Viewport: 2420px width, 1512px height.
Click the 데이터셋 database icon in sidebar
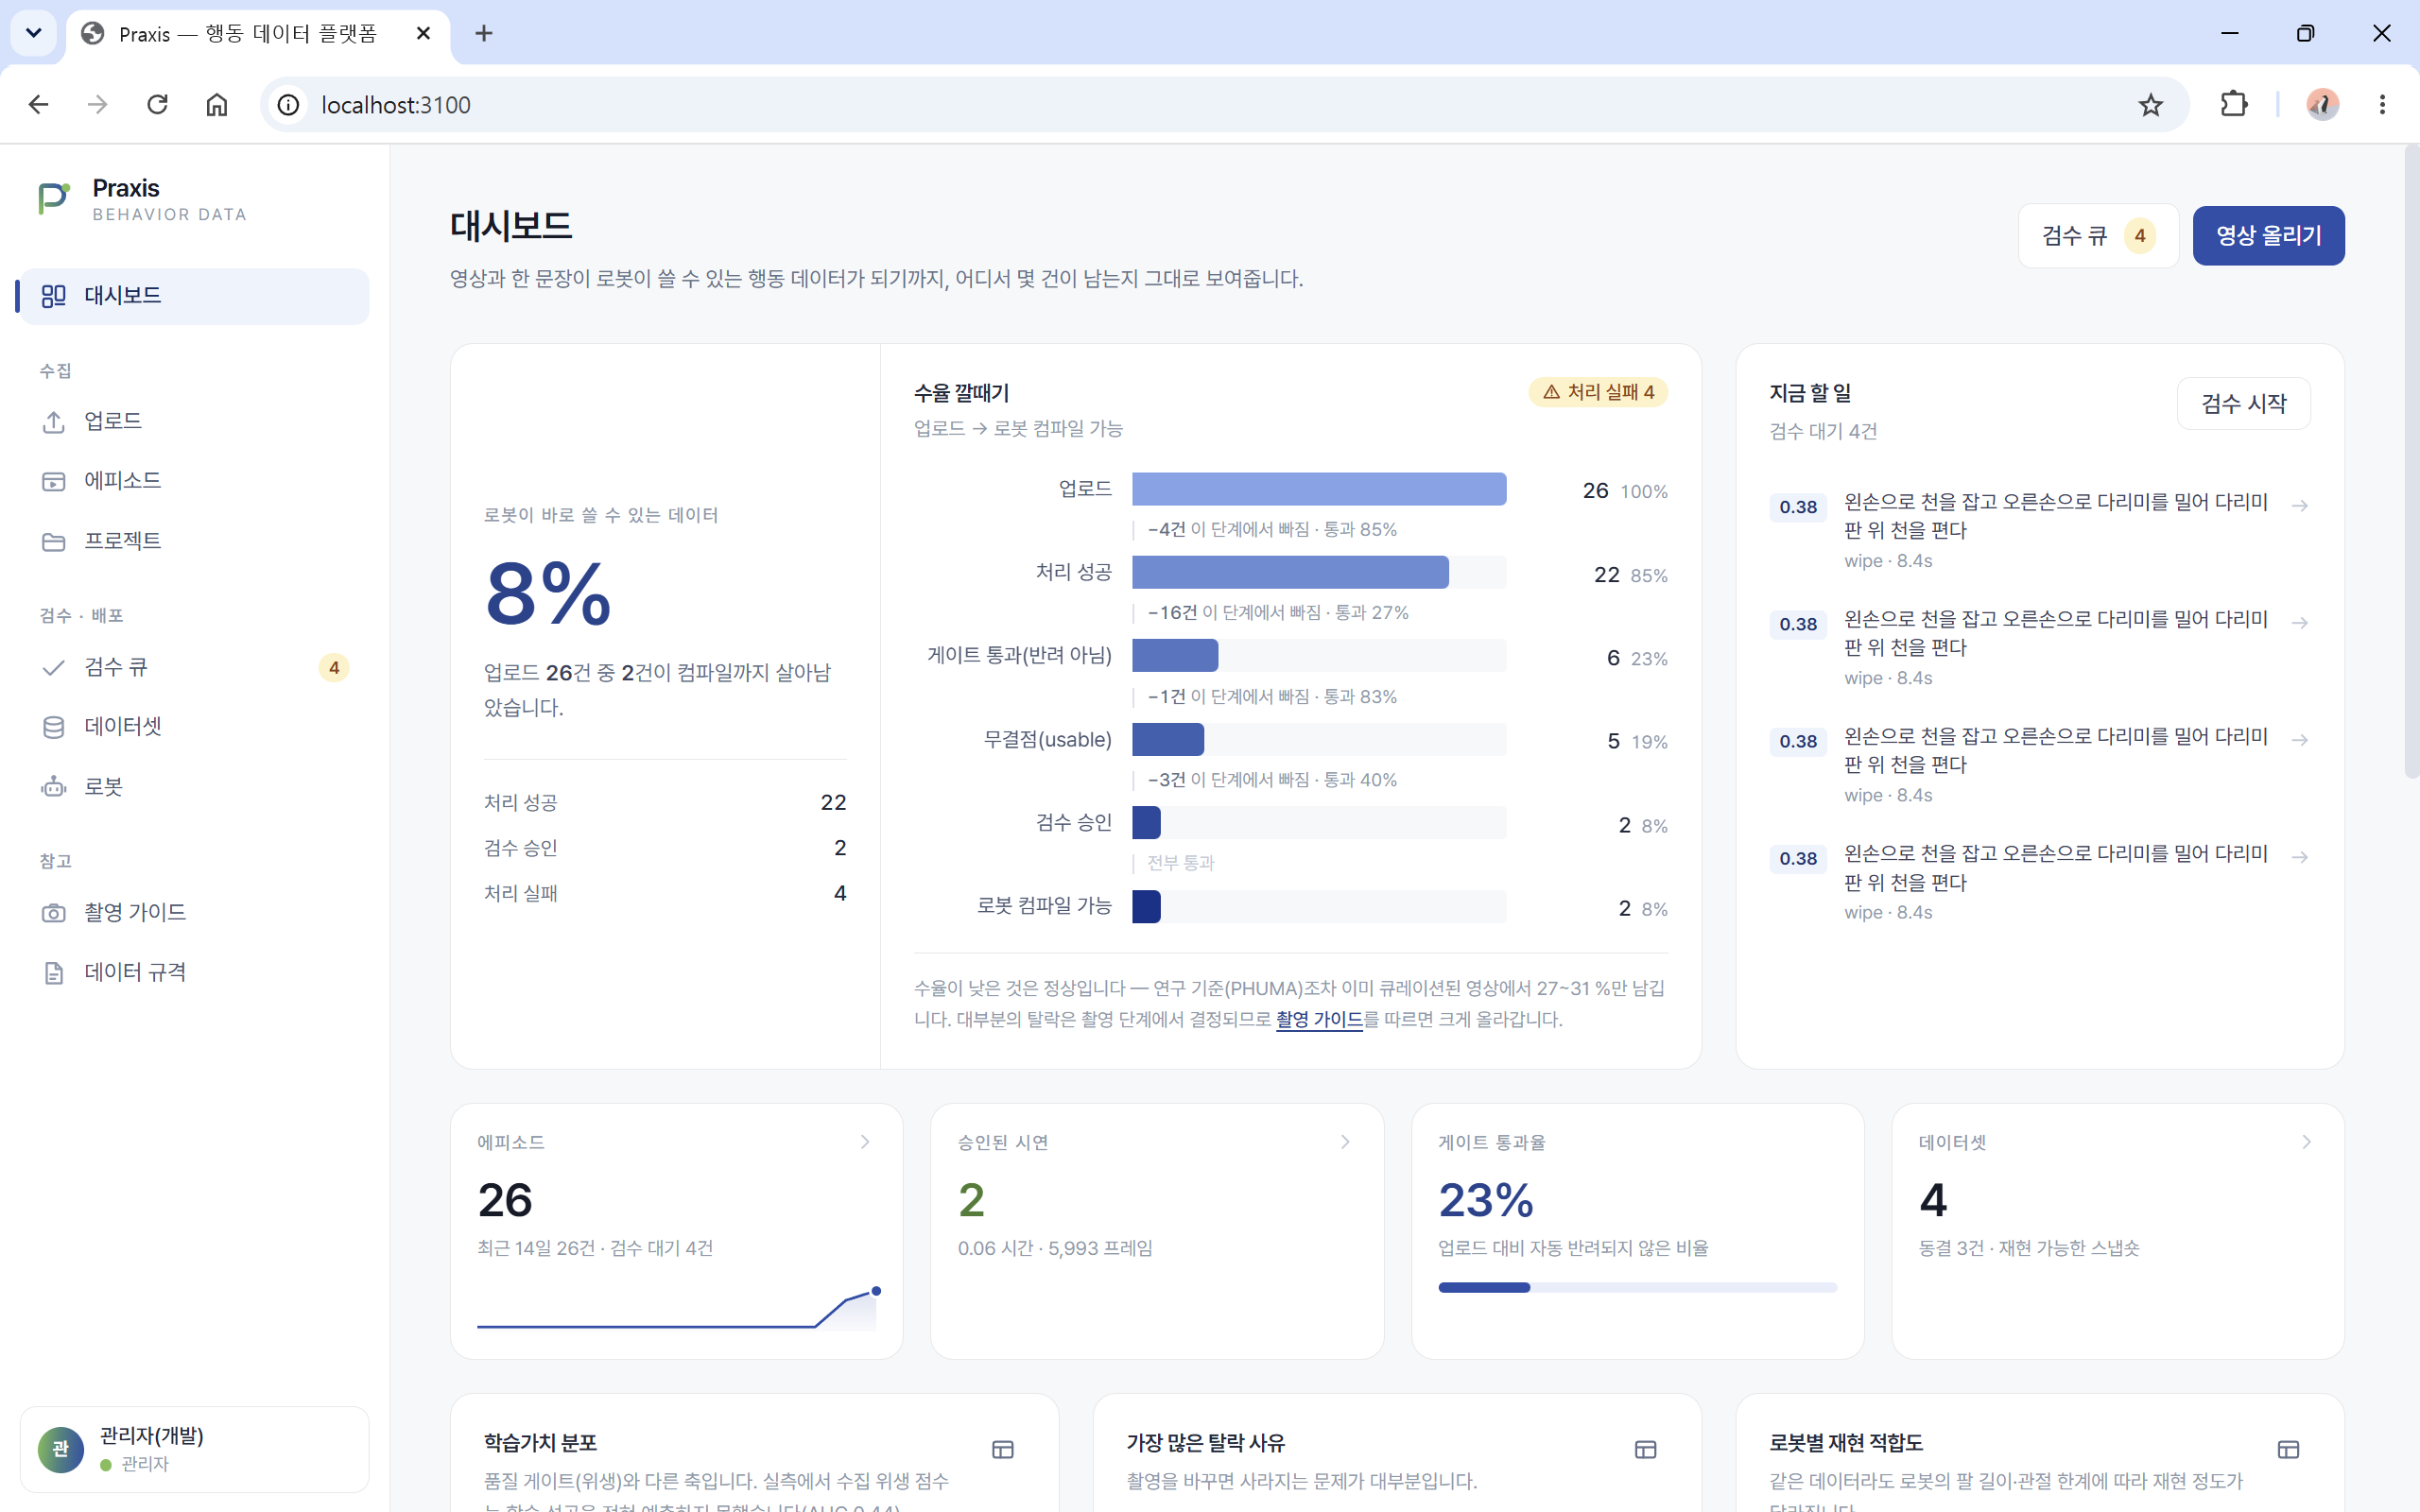tap(53, 727)
